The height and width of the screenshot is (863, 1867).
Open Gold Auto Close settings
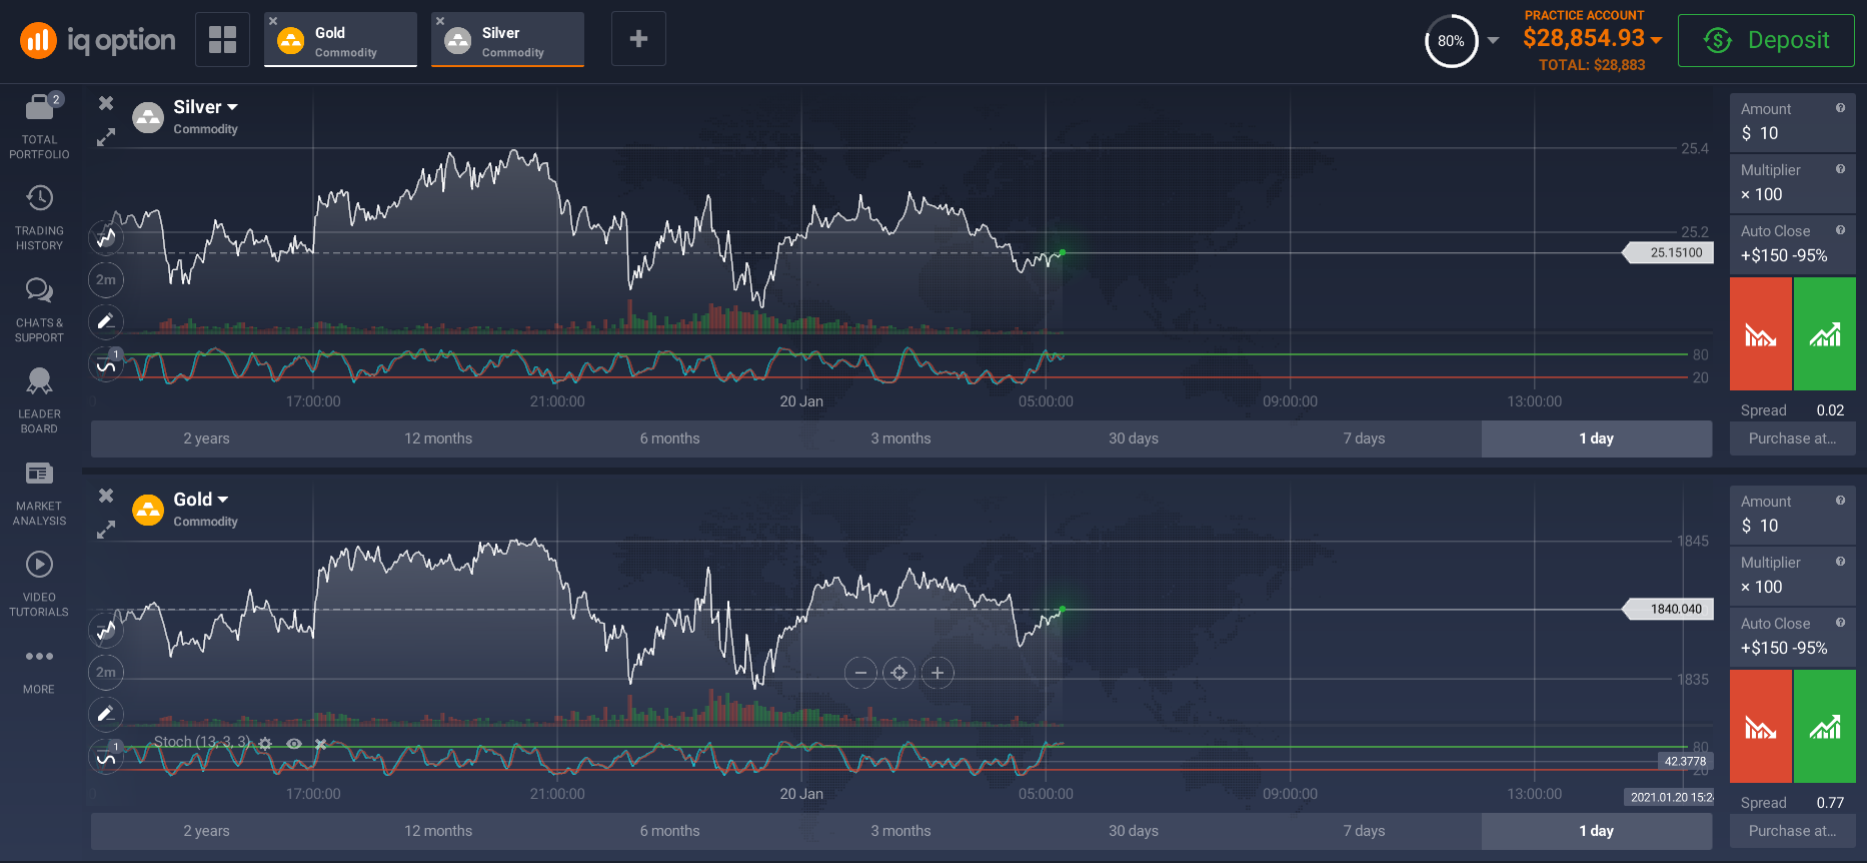pos(1793,637)
